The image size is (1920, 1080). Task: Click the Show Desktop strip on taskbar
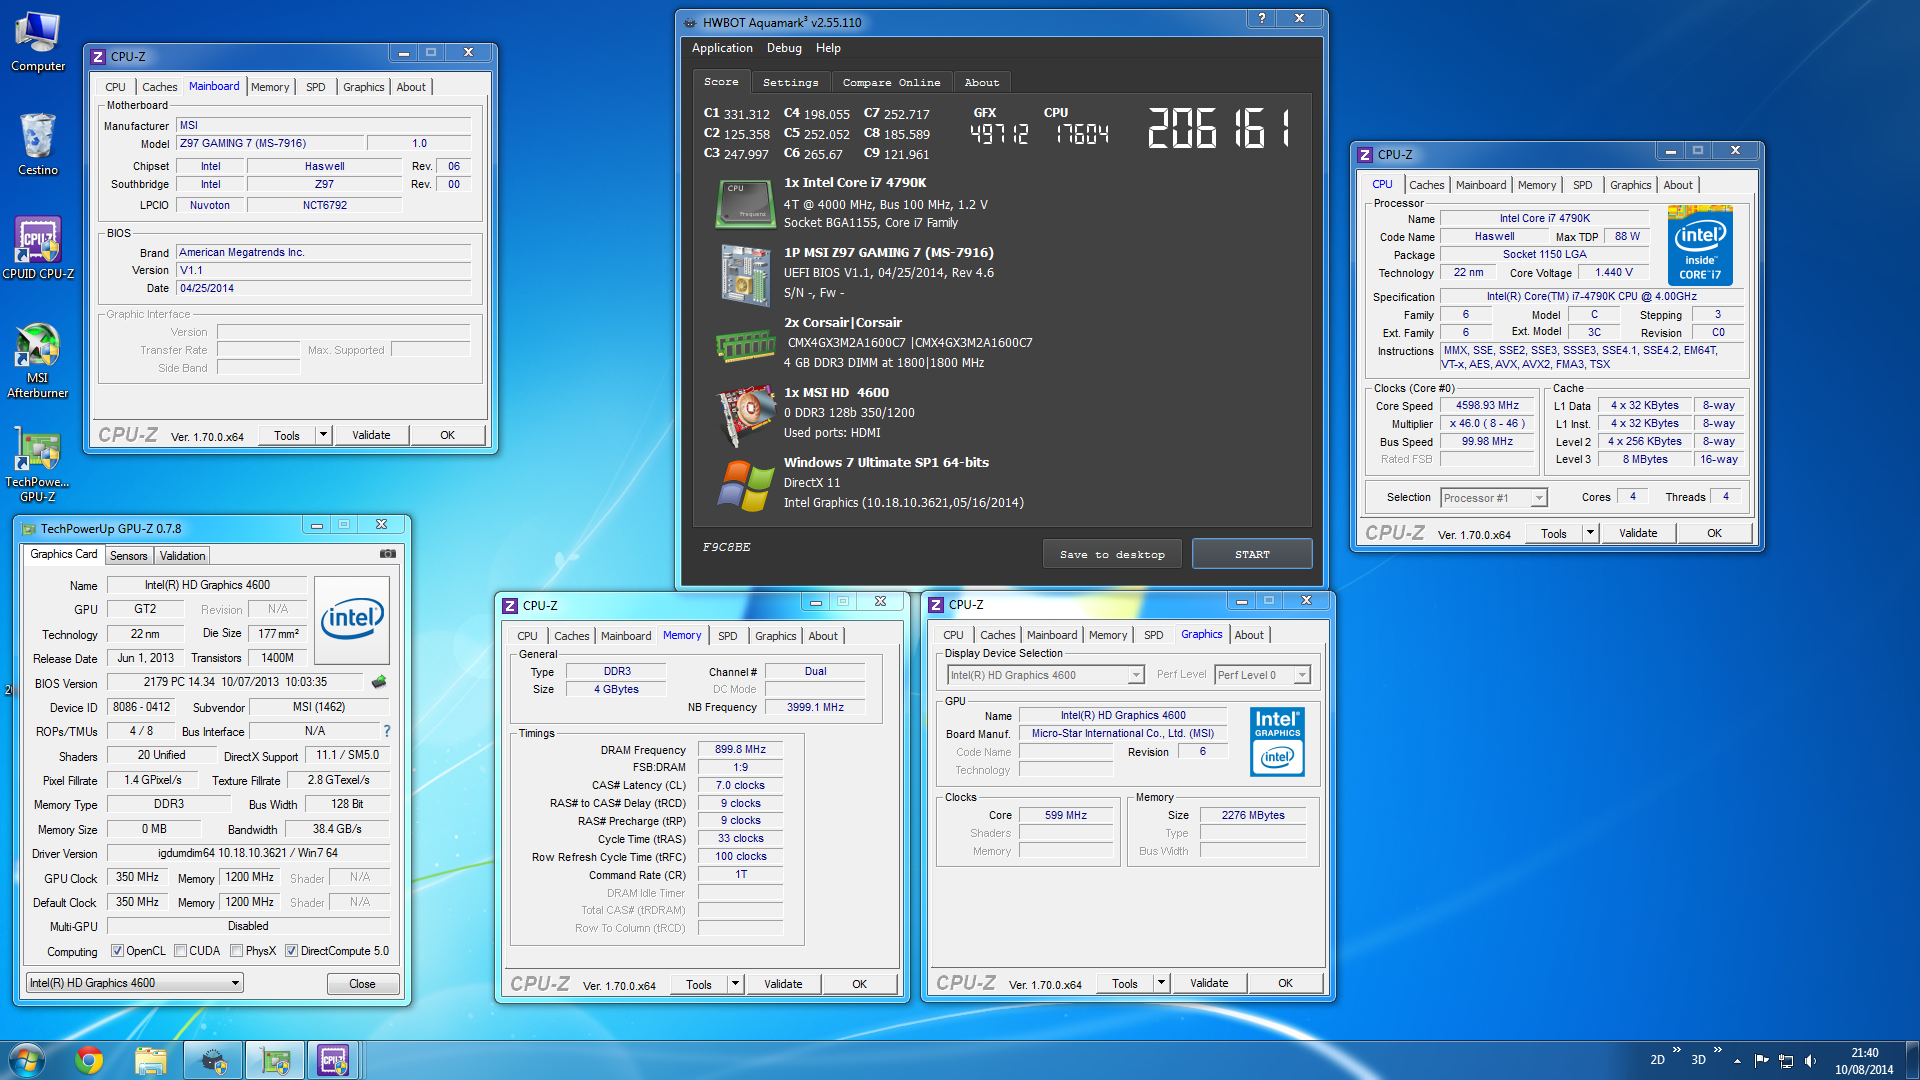click(1912, 1060)
